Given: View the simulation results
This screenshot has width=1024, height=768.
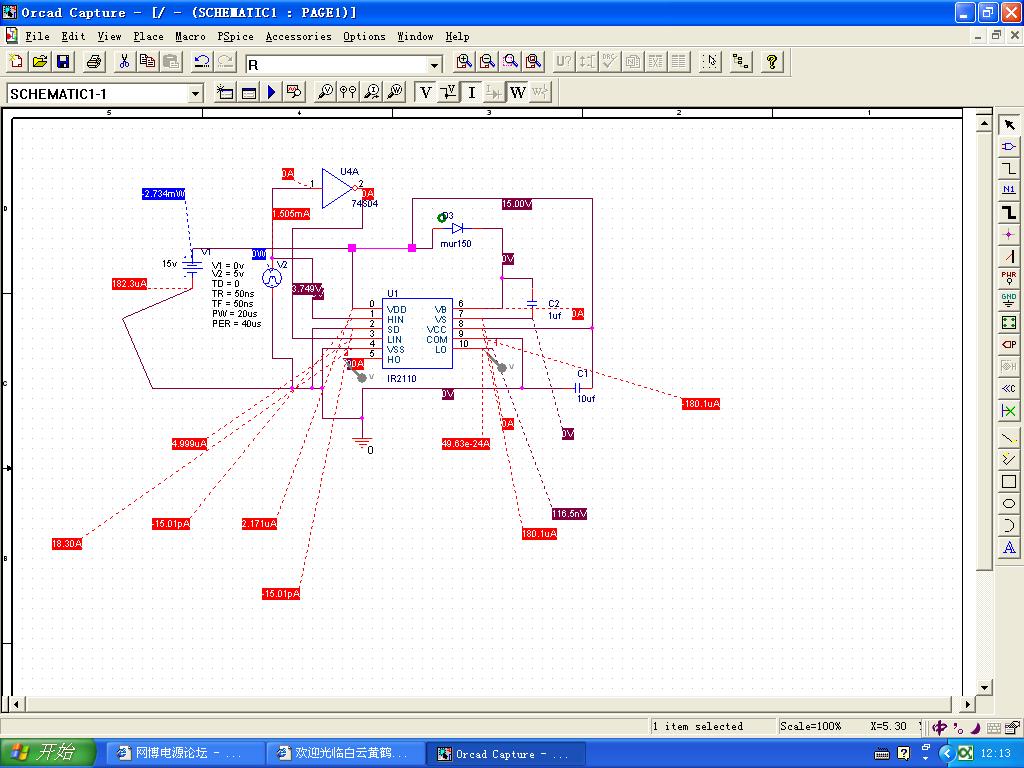Looking at the screenshot, I should pos(295,92).
